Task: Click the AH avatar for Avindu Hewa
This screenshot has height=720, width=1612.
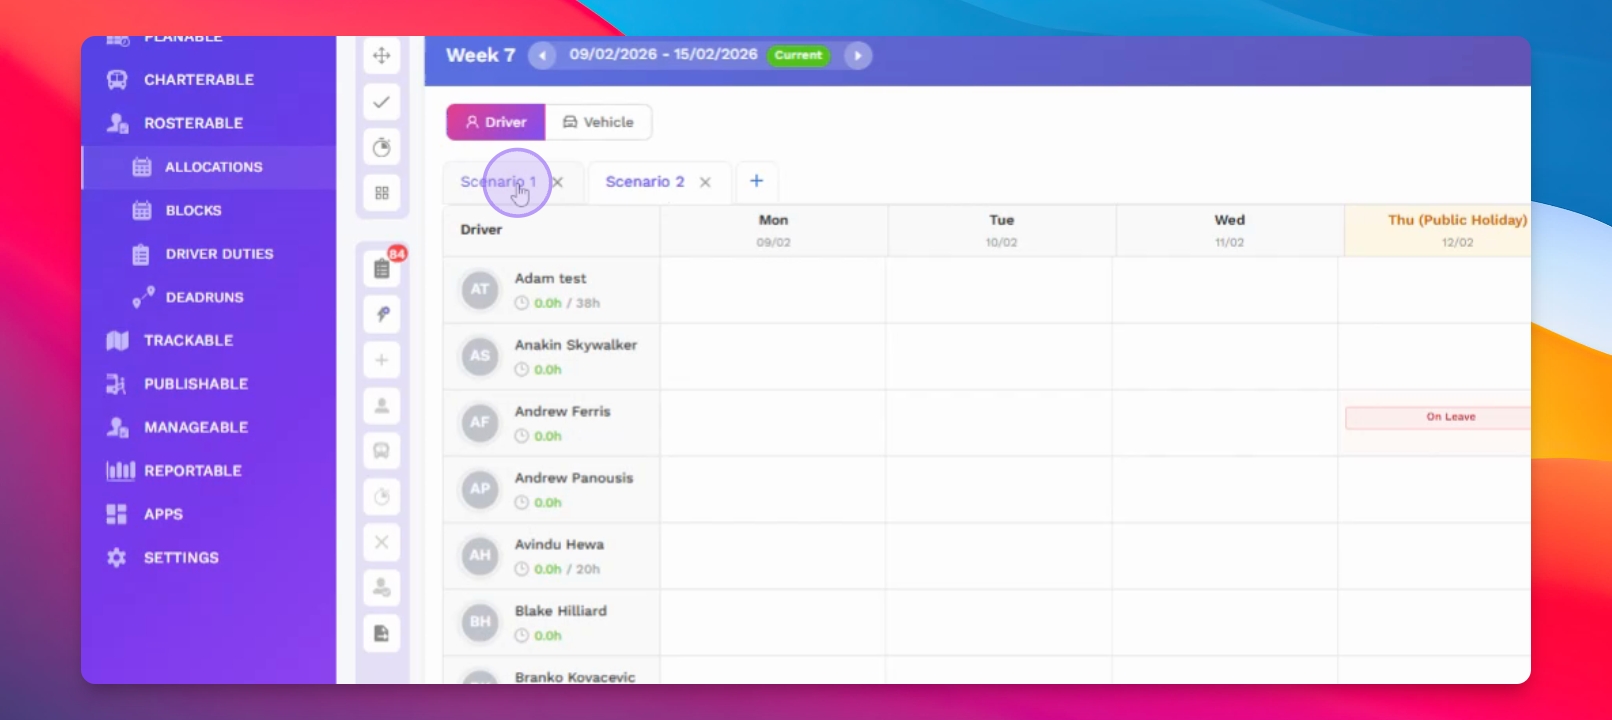Action: pyautogui.click(x=480, y=556)
